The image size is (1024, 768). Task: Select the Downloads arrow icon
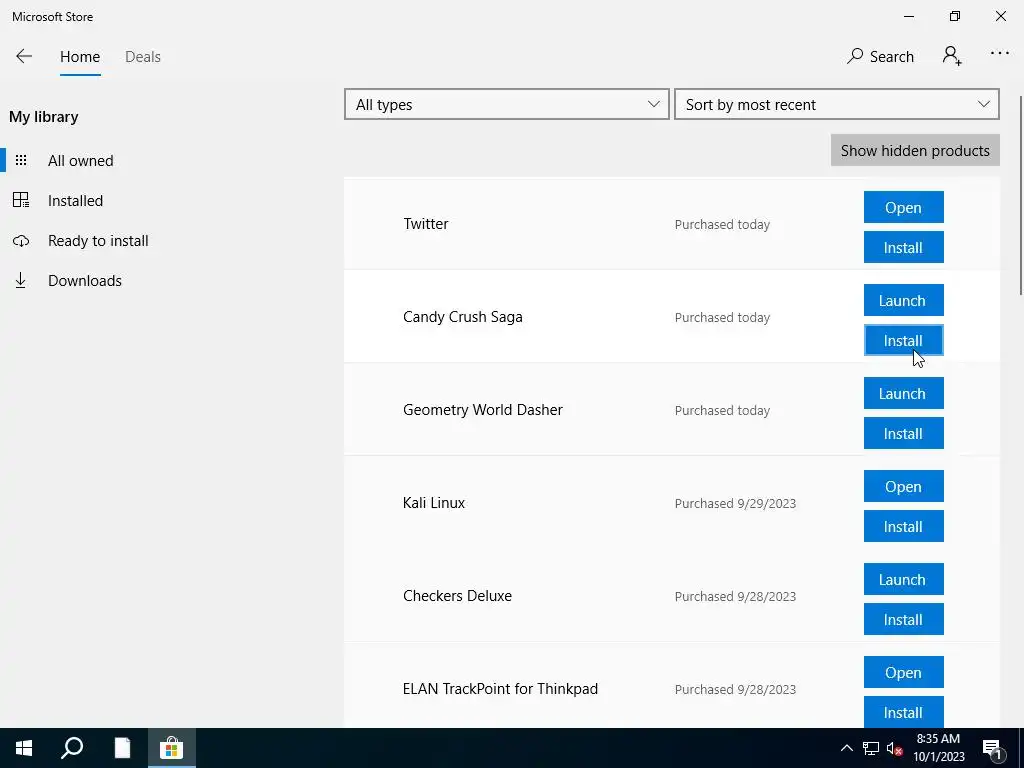click(21, 281)
